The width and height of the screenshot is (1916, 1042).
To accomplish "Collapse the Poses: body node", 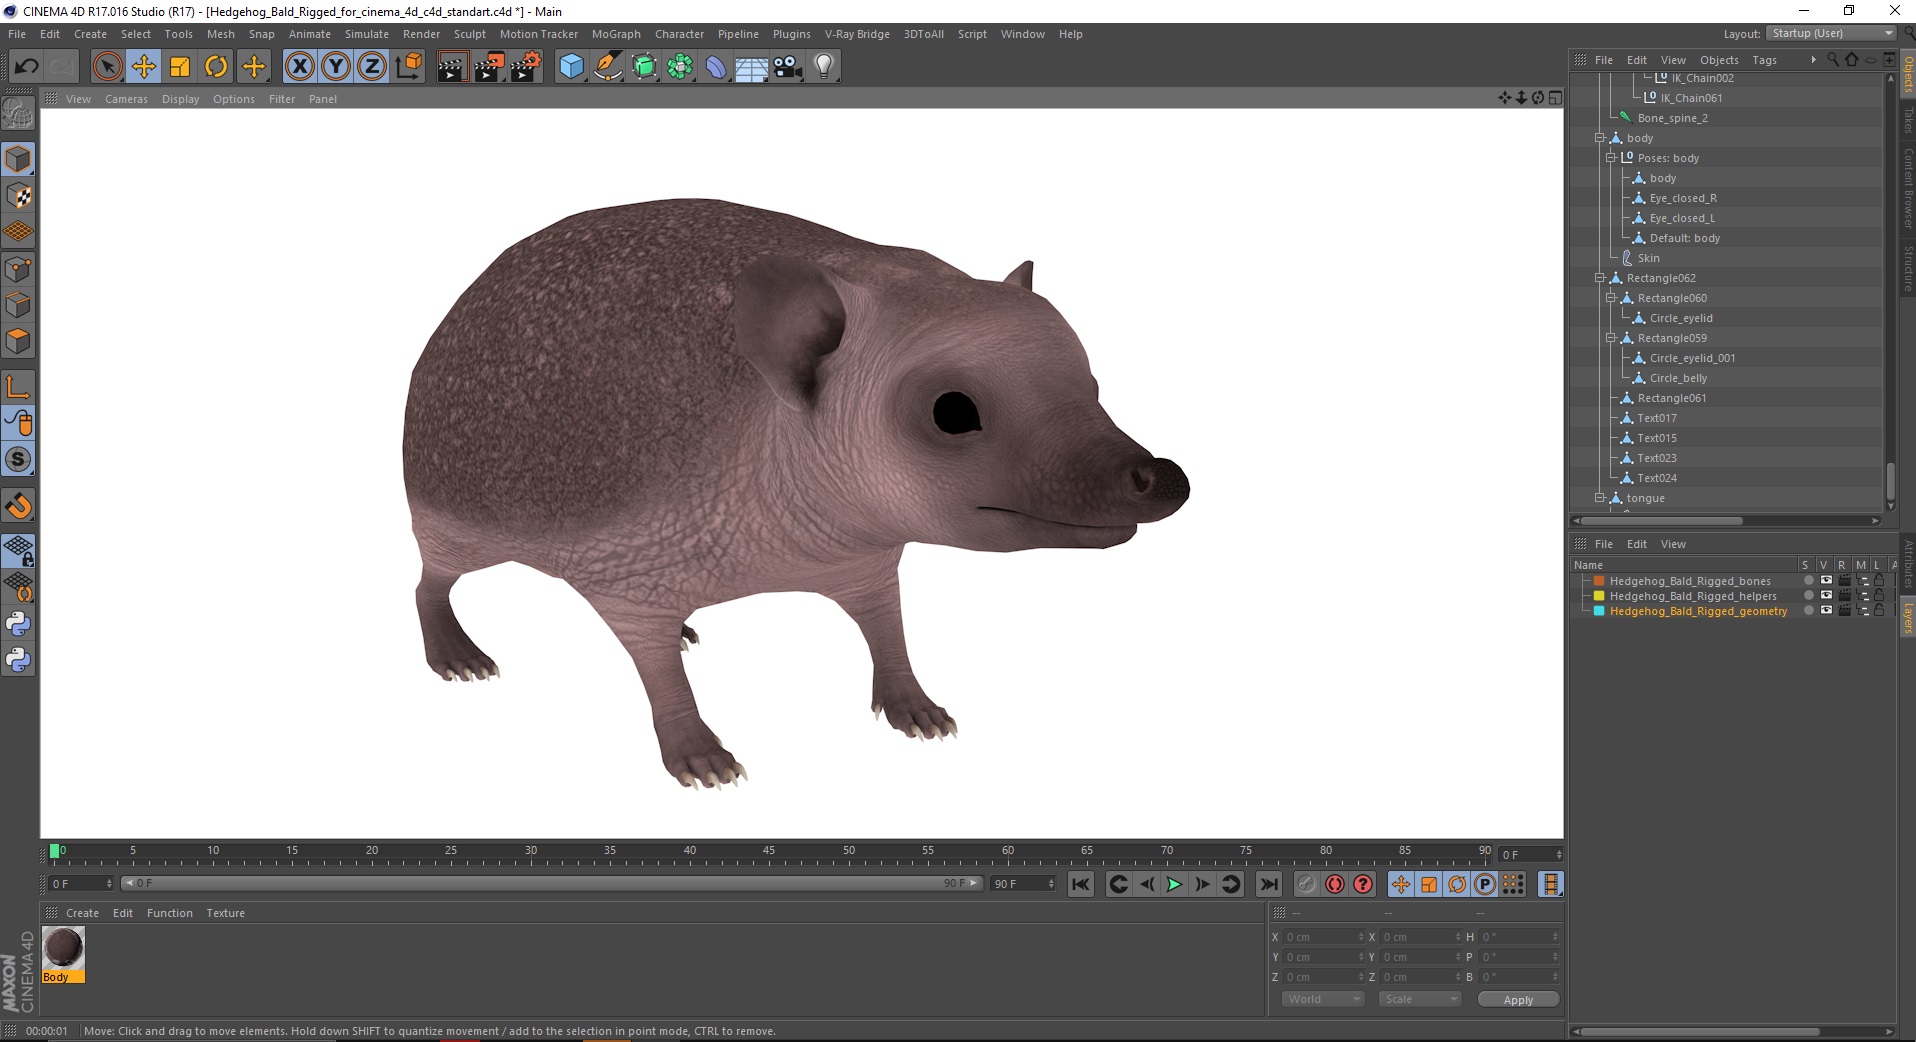I will 1611,158.
